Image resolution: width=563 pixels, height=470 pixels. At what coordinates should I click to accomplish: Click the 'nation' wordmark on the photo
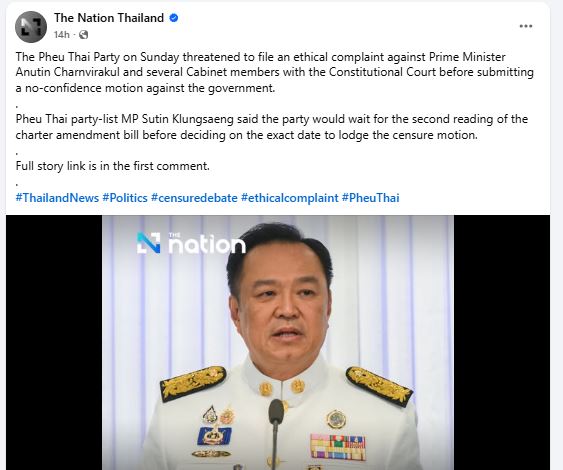coord(207,244)
